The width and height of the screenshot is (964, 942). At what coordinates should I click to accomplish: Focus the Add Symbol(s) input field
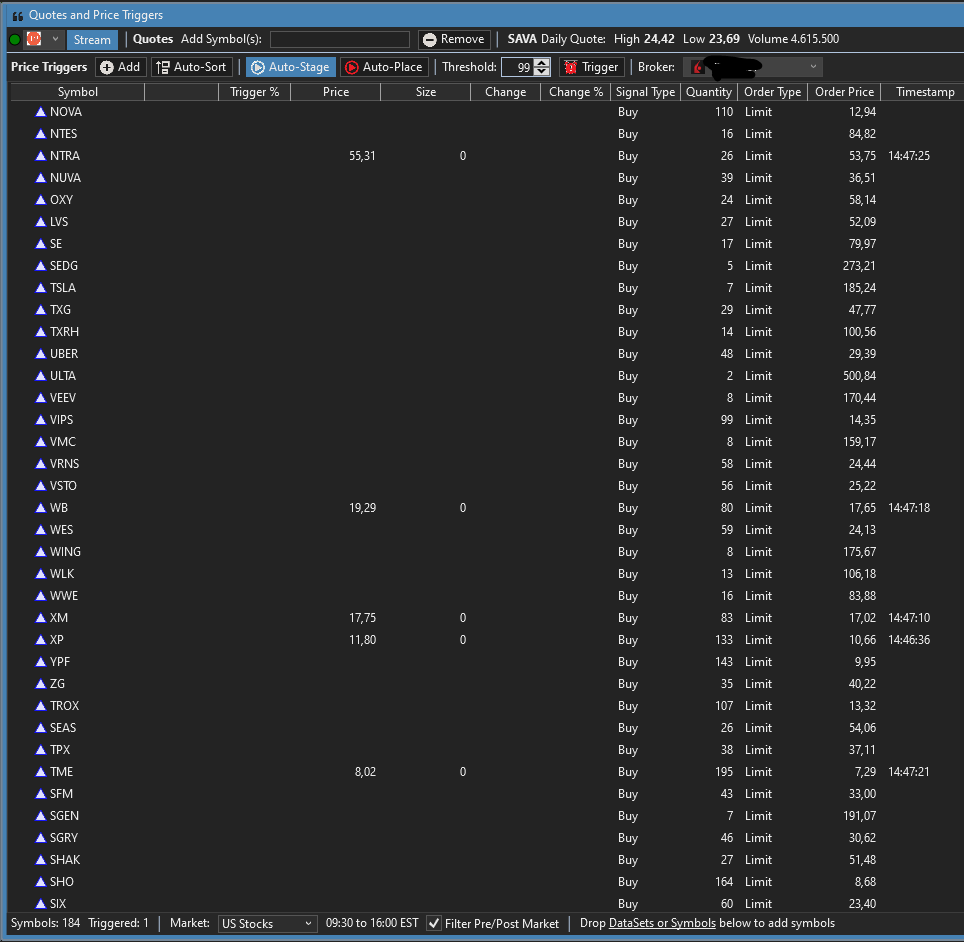(x=340, y=39)
